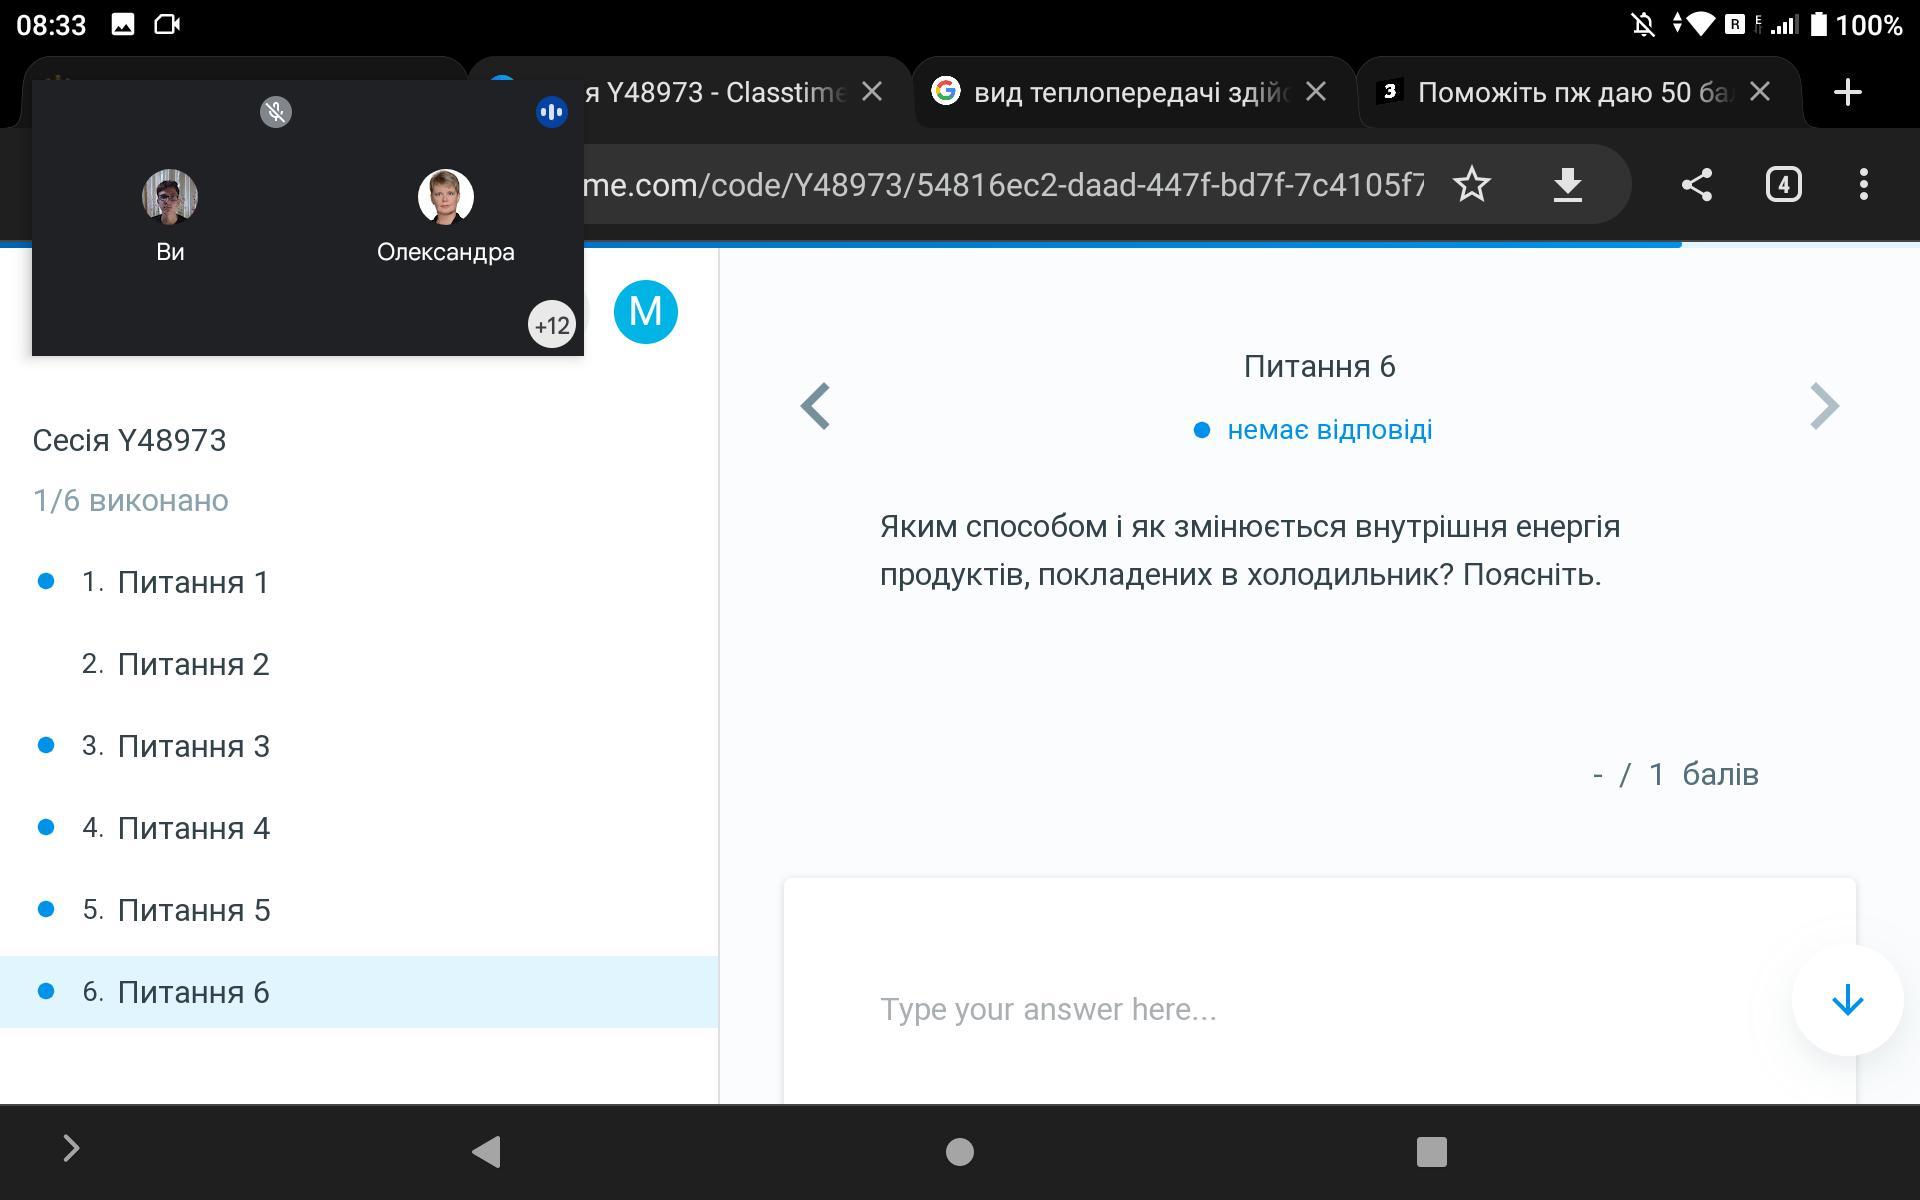Screen dimensions: 1920x1200
Task: Tap the scroll-down arrow floating button
Action: click(x=1846, y=1000)
